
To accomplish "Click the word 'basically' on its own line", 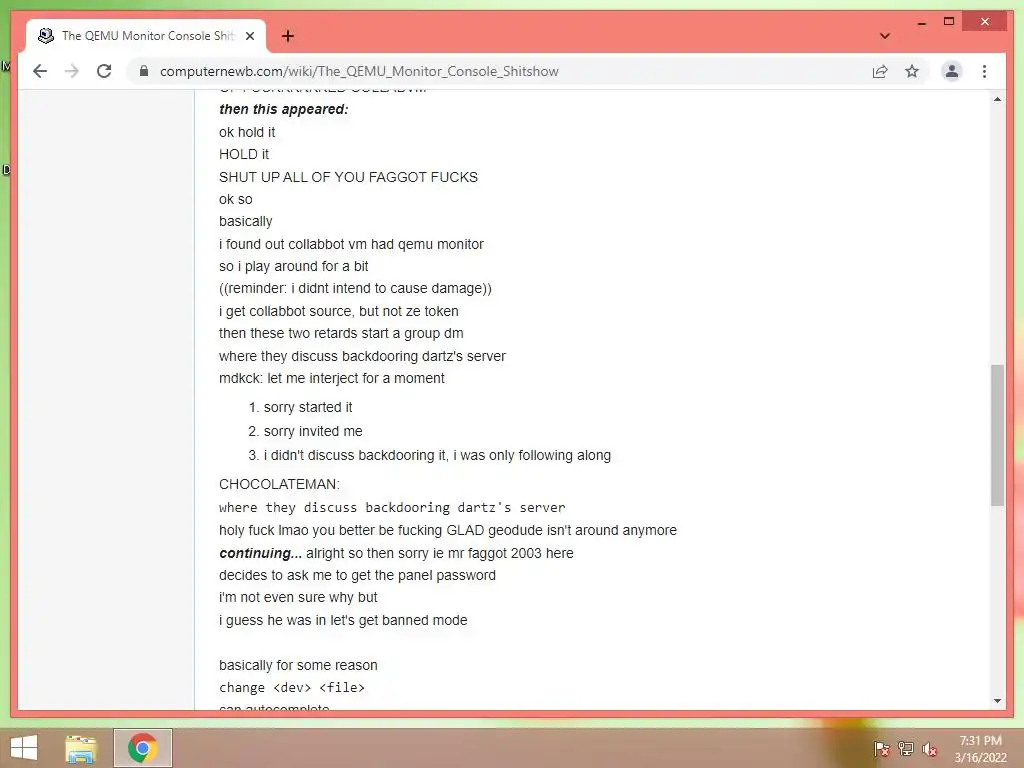I will tap(246, 221).
